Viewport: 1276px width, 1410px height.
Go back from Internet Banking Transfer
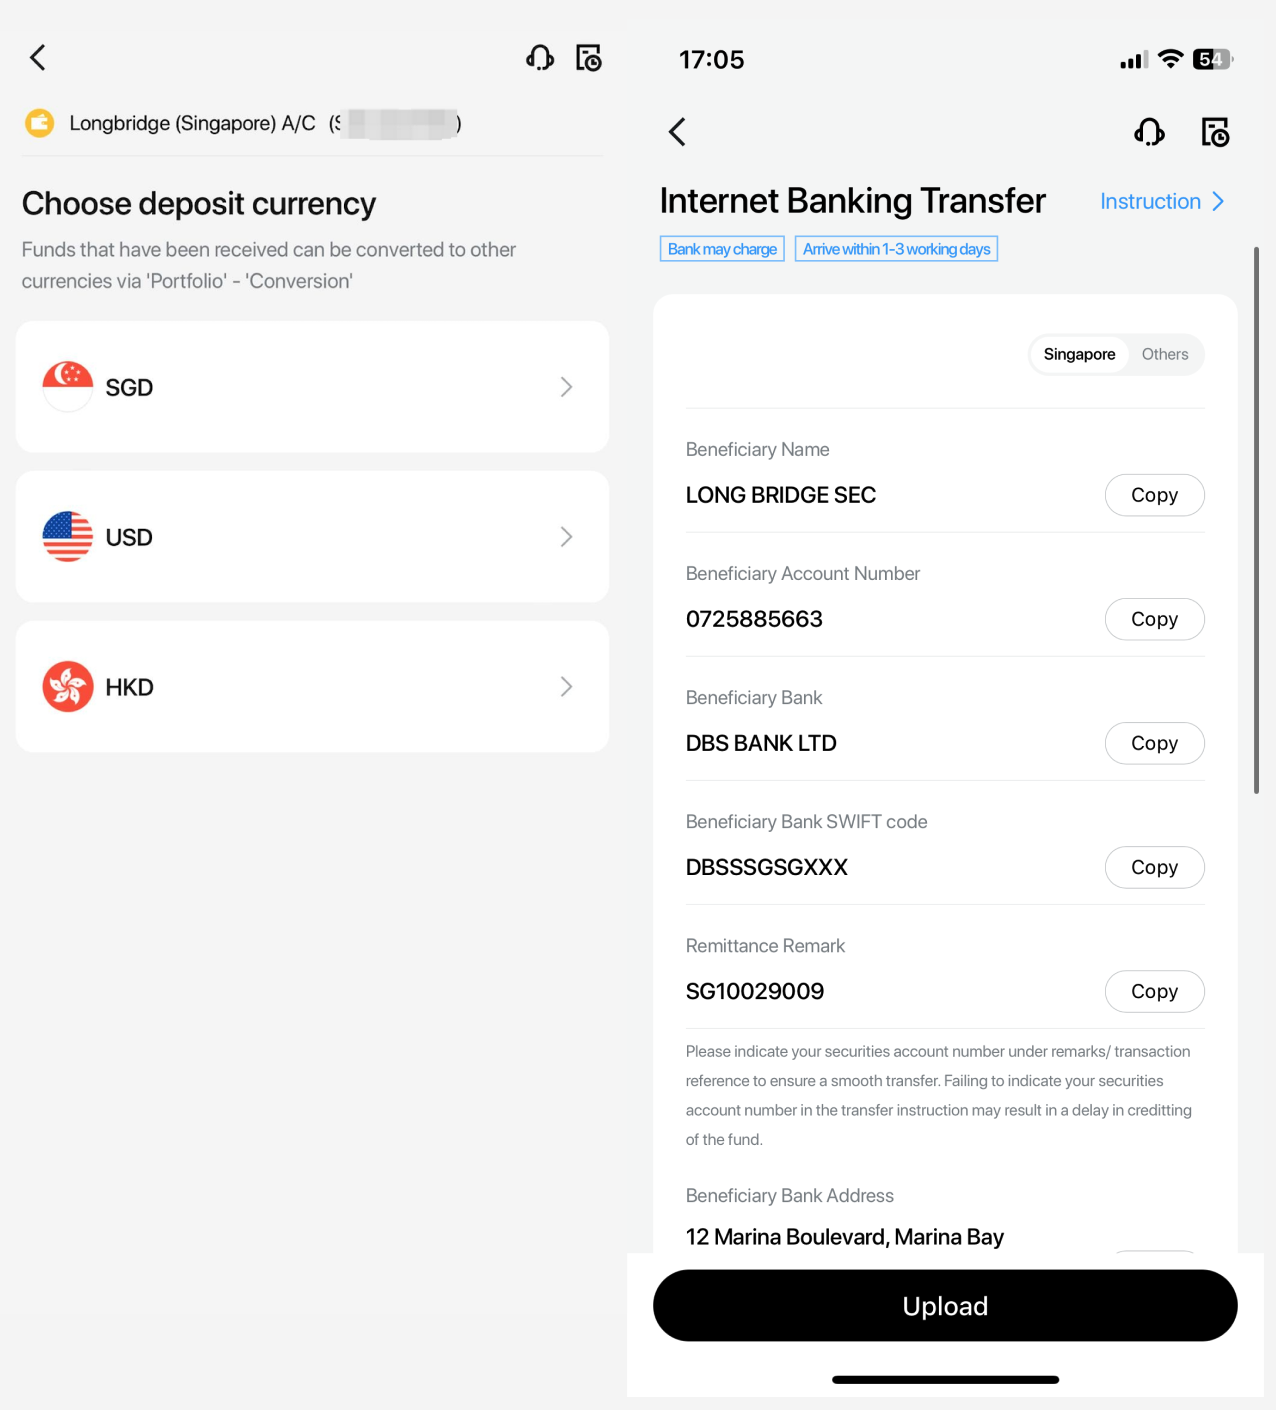coord(677,132)
